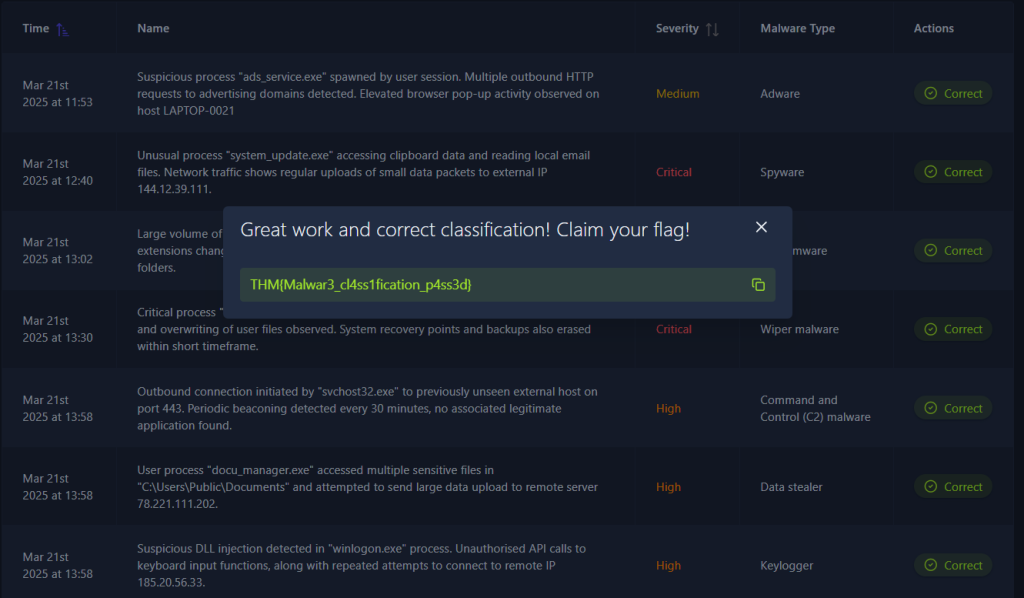Screen dimensions: 1024x598
Task: Open the winlogon.exe DLL injection alert
Action: click(x=368, y=565)
